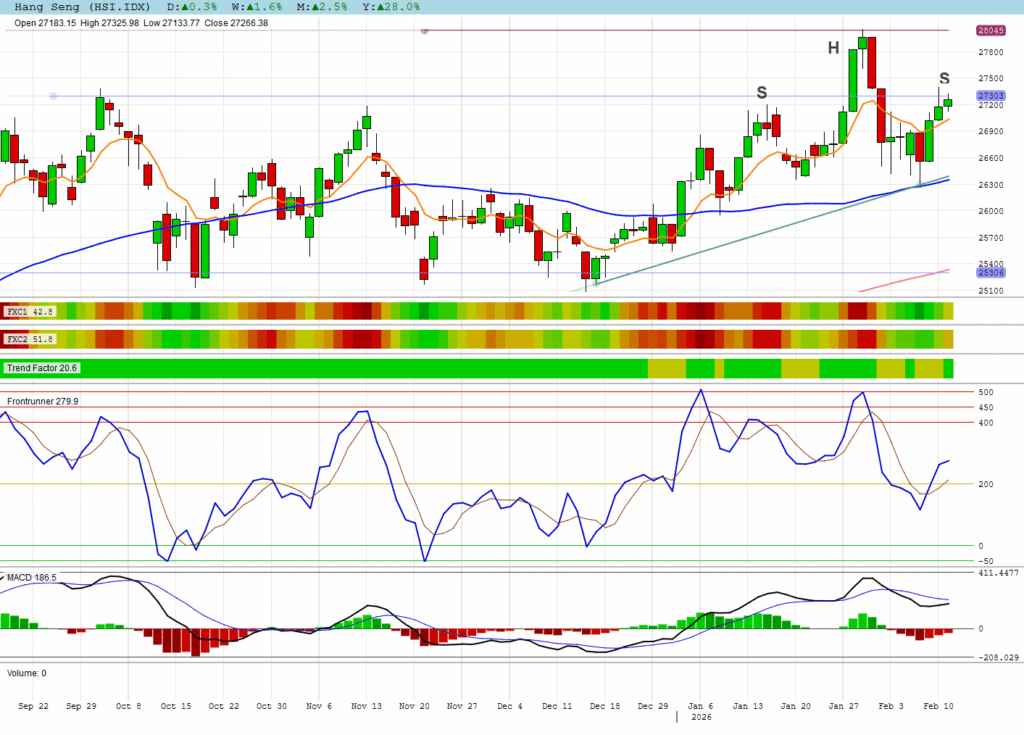Screen dimensions: 1024x735
Task: Click the 27303 current price tag
Action: [x=990, y=96]
